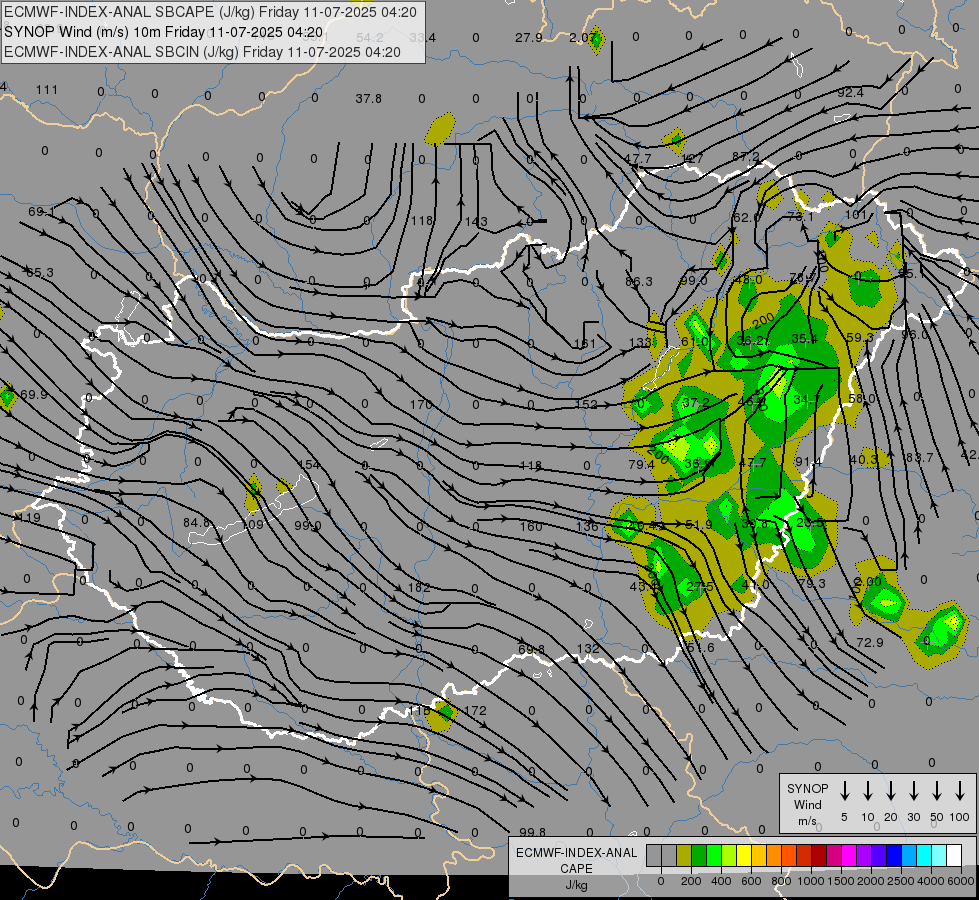The image size is (979, 900).
Task: Pick the violet swatch left of the 2500 tick
Action: [x=879, y=855]
